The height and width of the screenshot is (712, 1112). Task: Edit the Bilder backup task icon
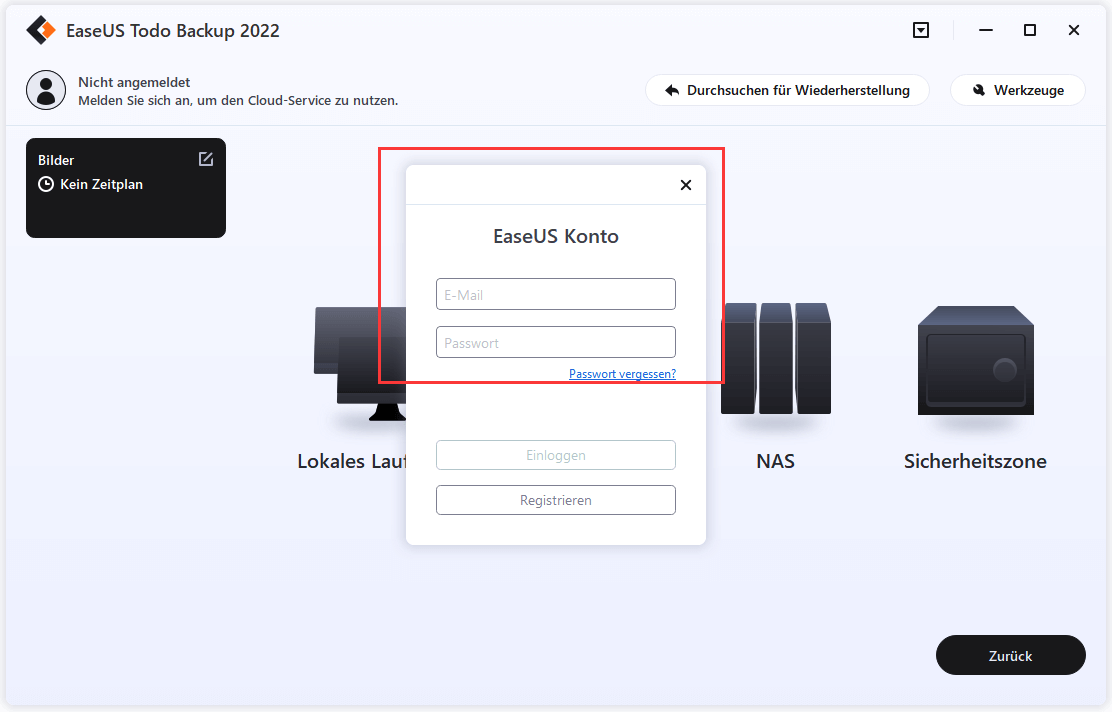[206, 159]
